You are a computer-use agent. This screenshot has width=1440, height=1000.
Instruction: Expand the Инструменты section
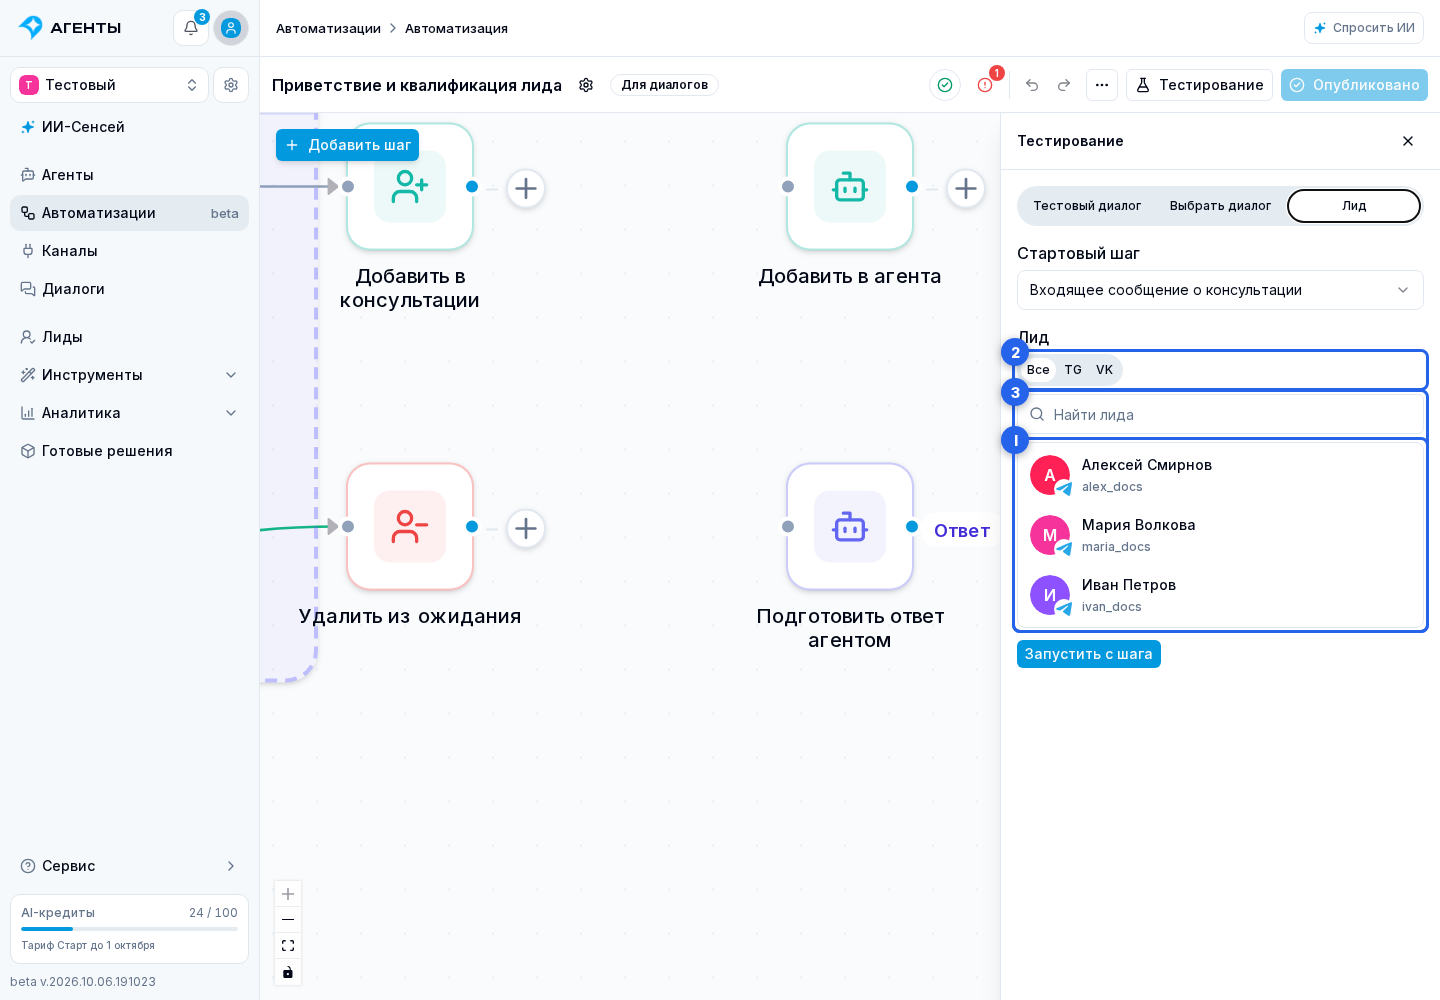129,375
